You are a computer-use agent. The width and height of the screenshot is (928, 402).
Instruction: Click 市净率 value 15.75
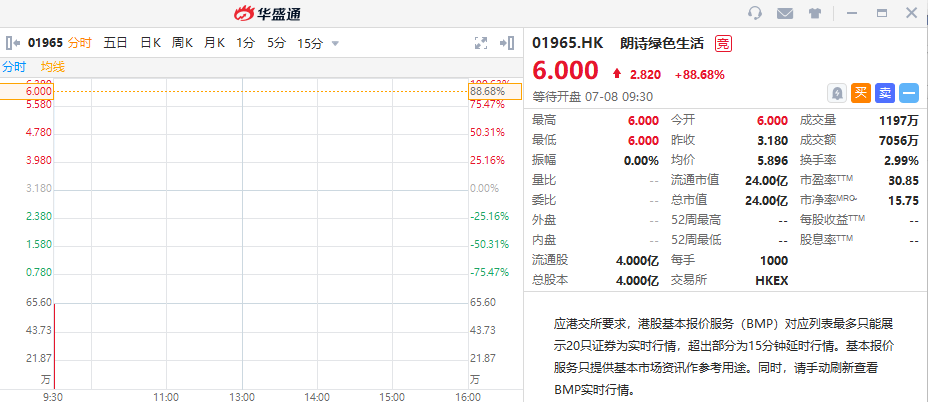point(903,201)
